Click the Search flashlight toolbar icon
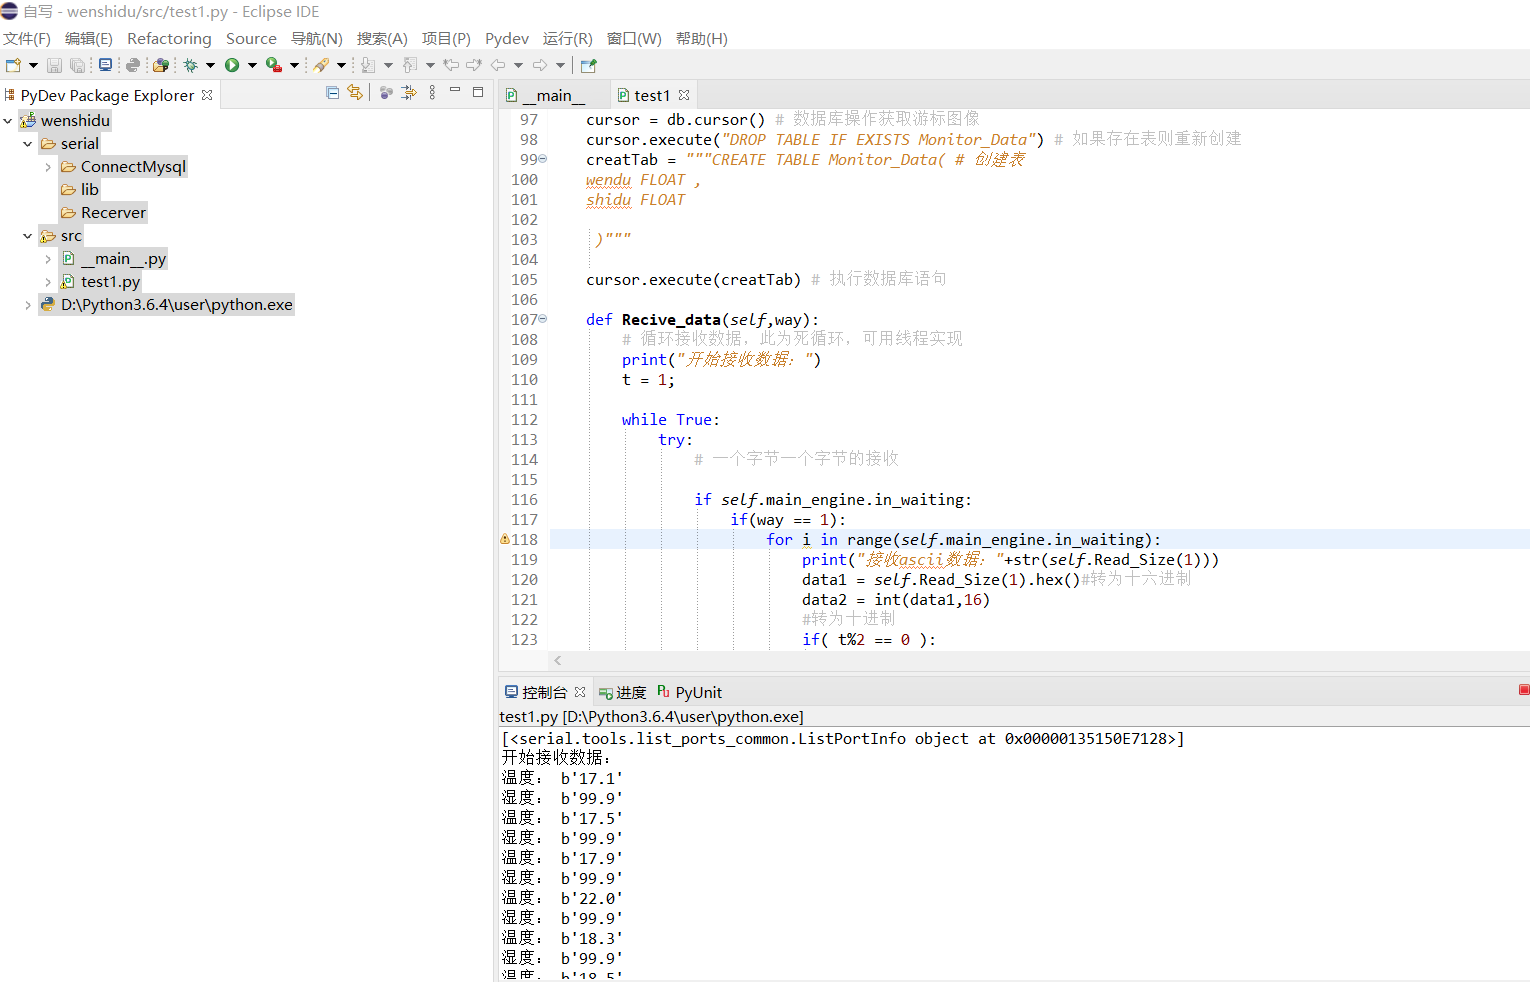 click(321, 65)
